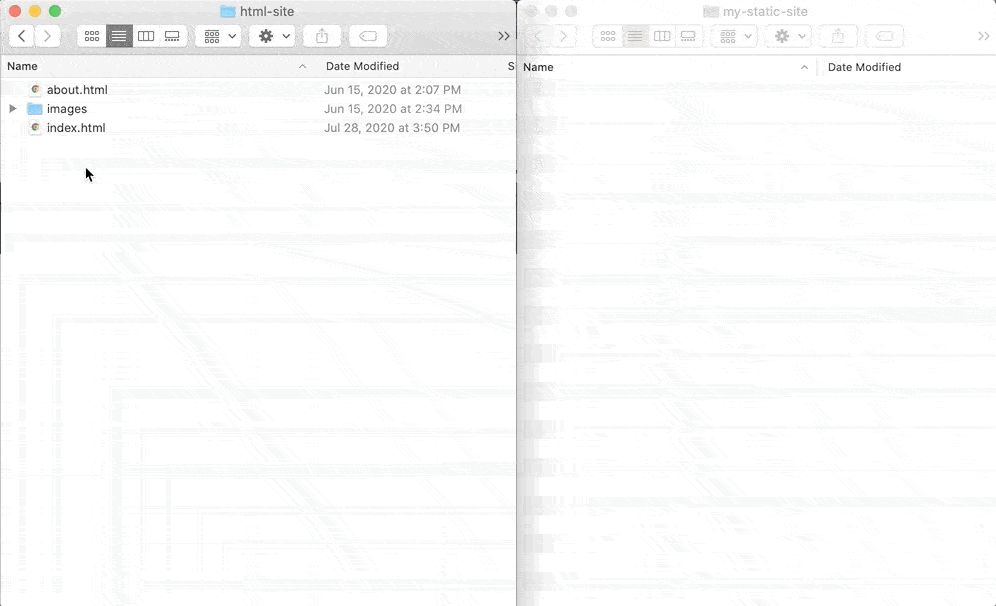Switch html-site window to icon view
Screen dimensions: 996x606
(92, 36)
